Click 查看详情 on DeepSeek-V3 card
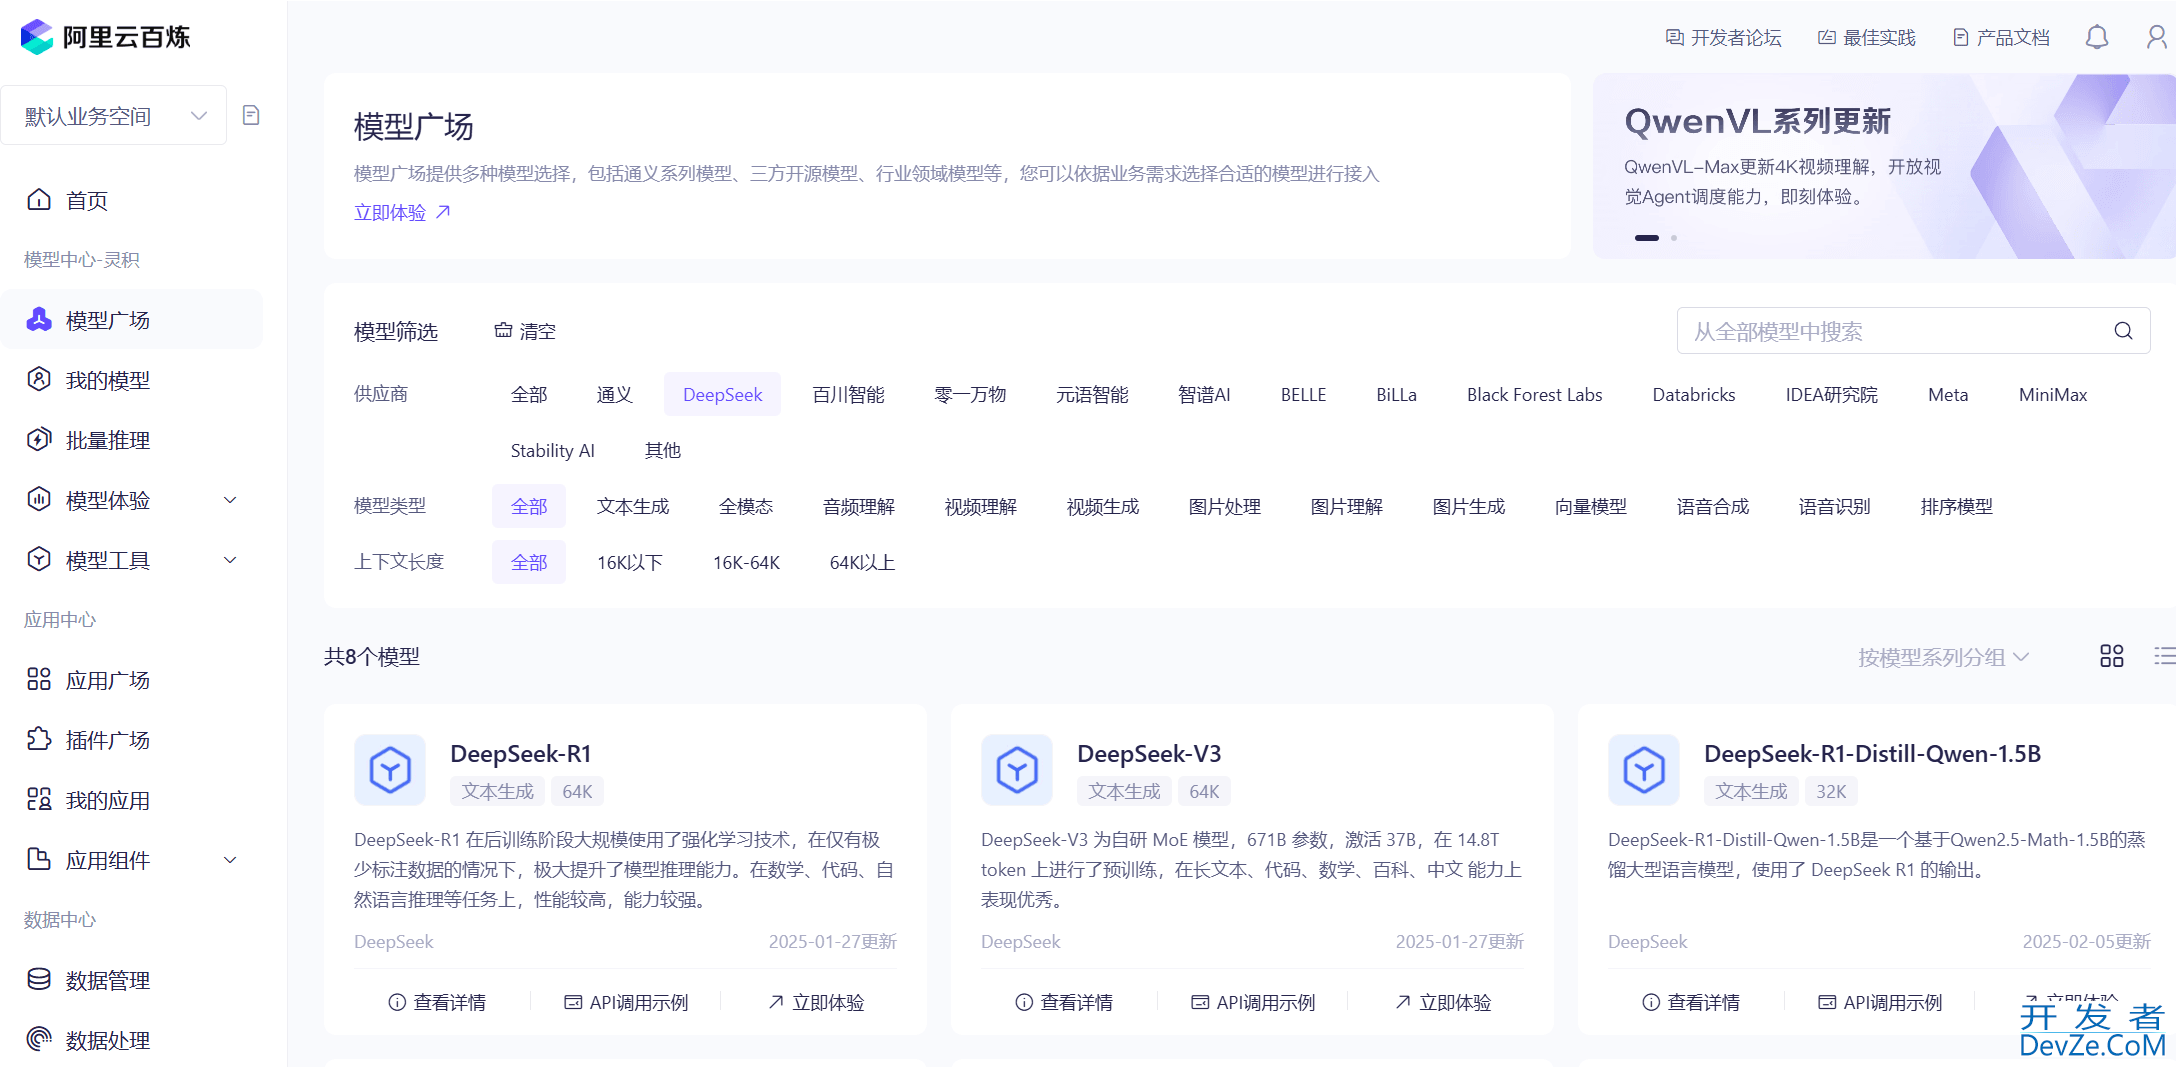The width and height of the screenshot is (2176, 1067). 1064,1002
